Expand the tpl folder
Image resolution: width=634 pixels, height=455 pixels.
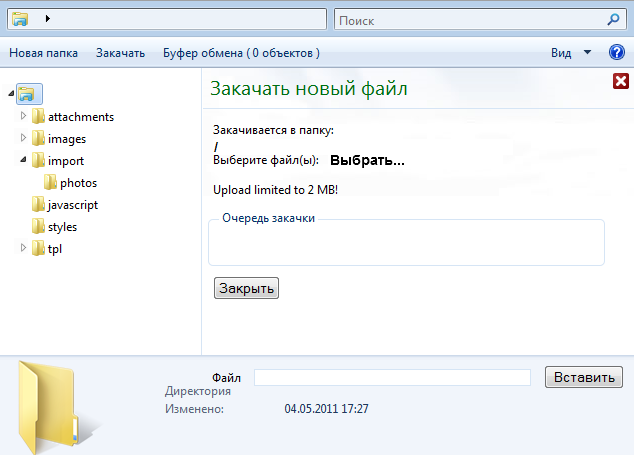23,247
